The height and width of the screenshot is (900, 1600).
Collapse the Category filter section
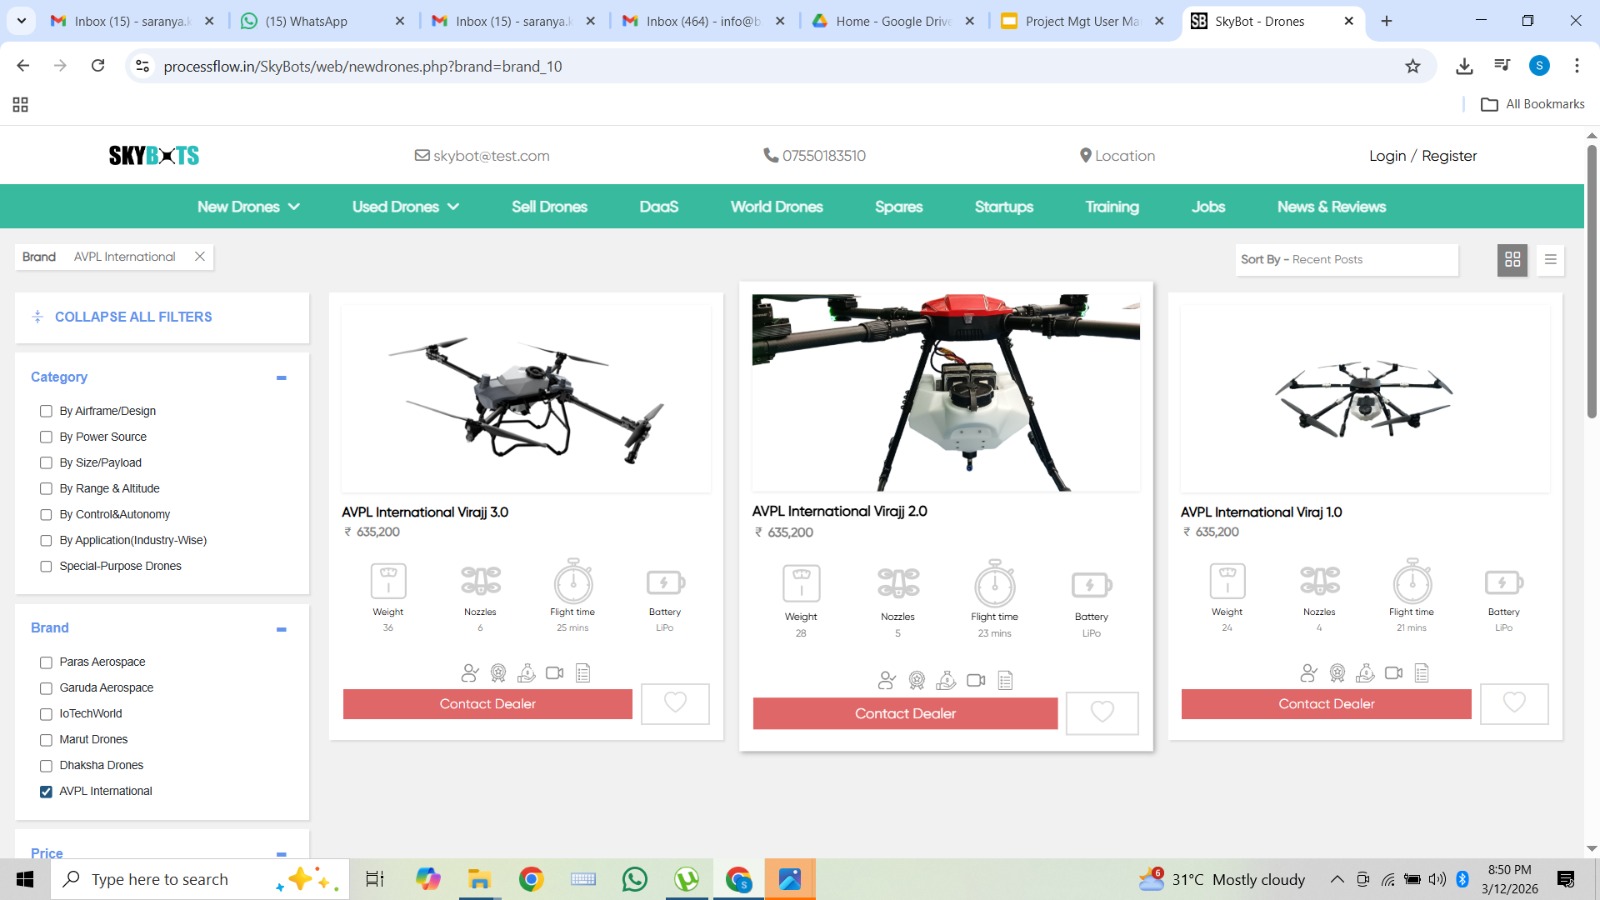281,378
